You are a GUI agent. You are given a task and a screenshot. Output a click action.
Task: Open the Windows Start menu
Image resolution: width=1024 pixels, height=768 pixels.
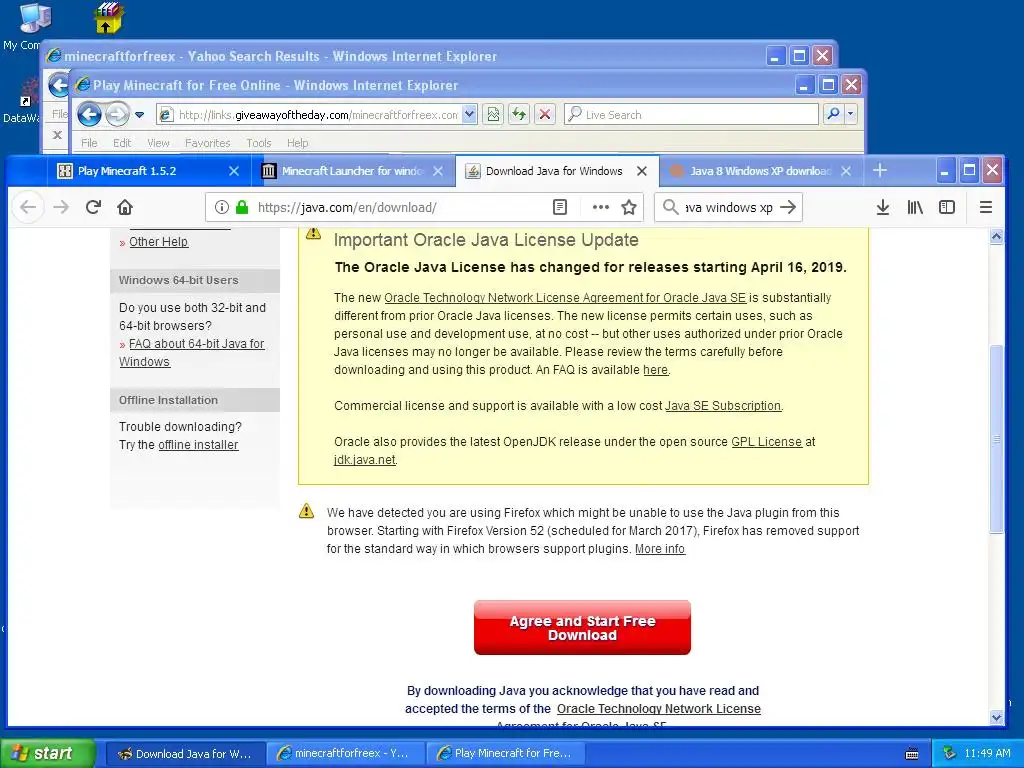(x=48, y=754)
